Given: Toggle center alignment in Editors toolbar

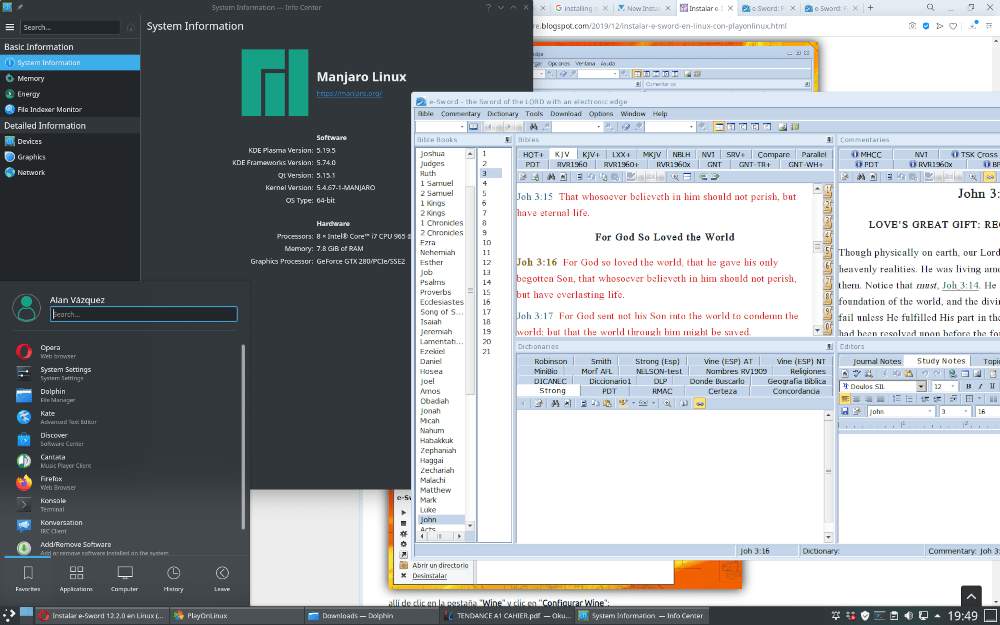Looking at the screenshot, I should 857,399.
